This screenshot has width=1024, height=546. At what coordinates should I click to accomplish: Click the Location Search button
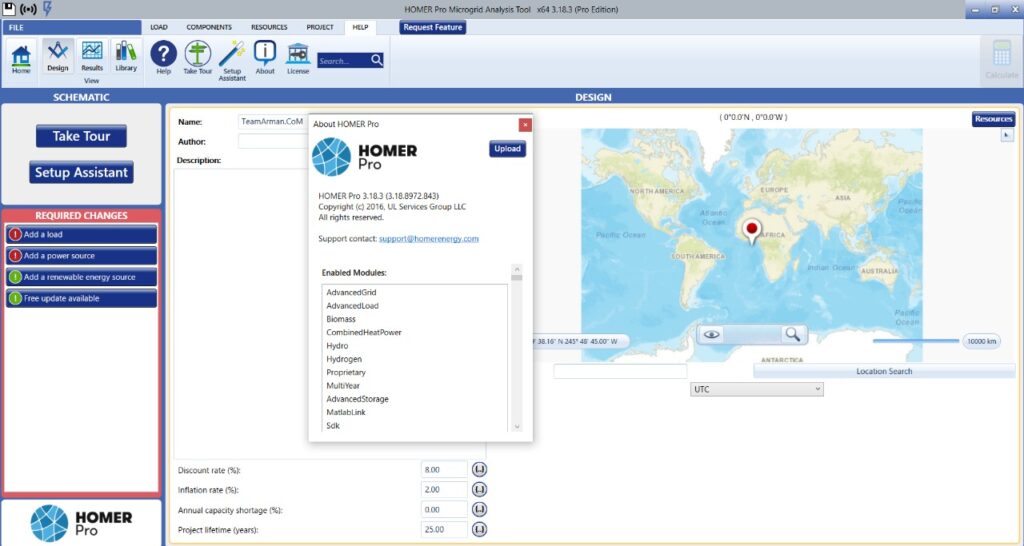pyautogui.click(x=884, y=371)
